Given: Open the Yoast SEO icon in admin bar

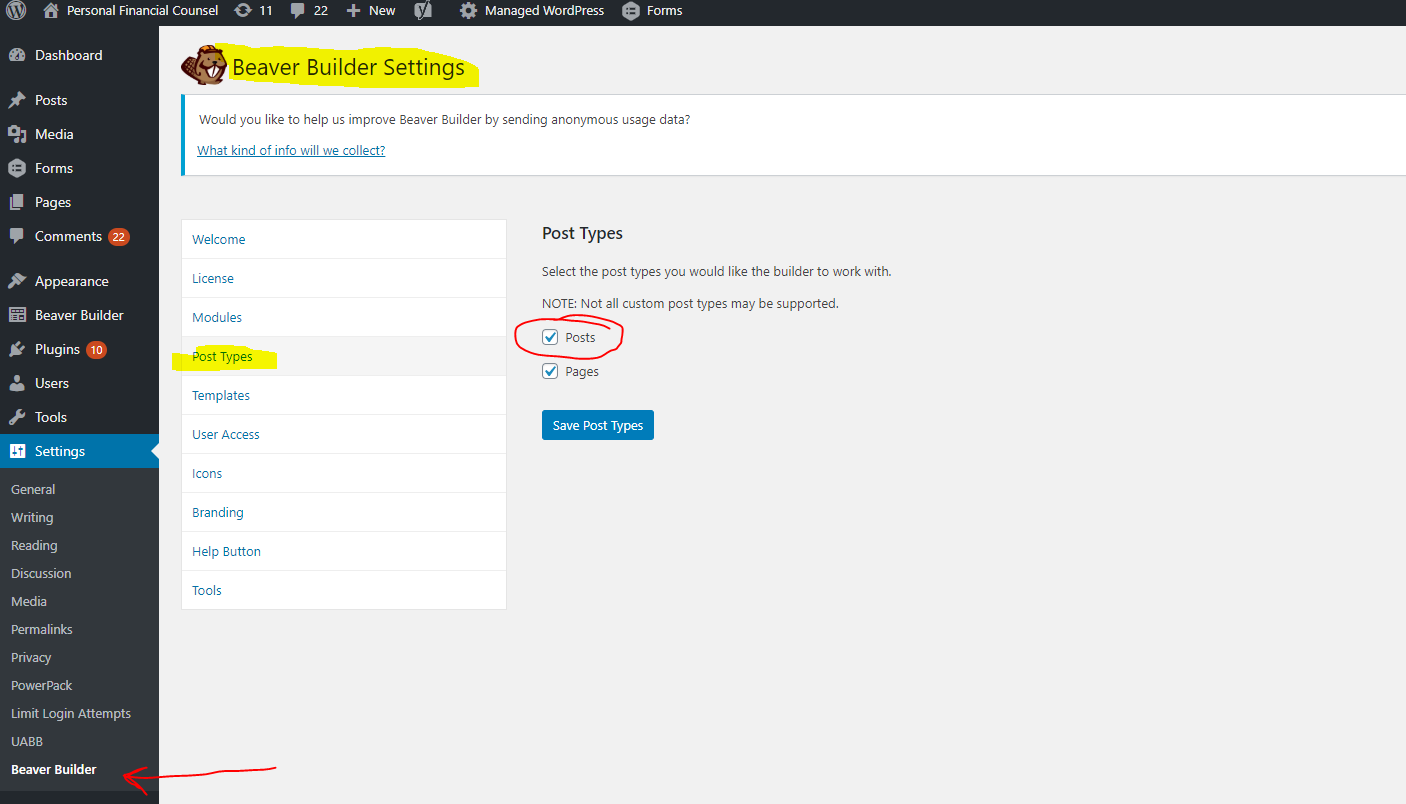Looking at the screenshot, I should click(423, 11).
